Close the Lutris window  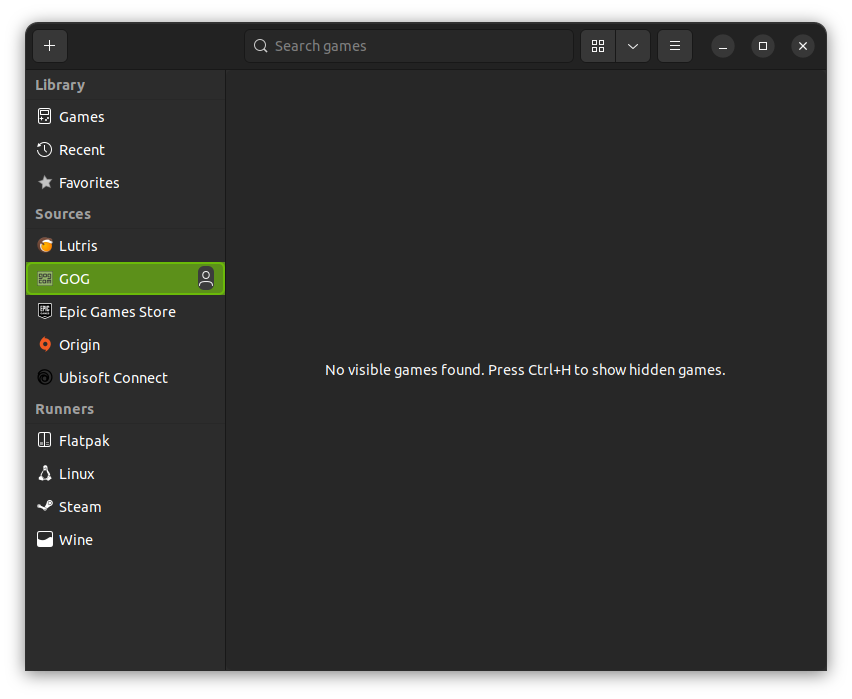tap(803, 46)
